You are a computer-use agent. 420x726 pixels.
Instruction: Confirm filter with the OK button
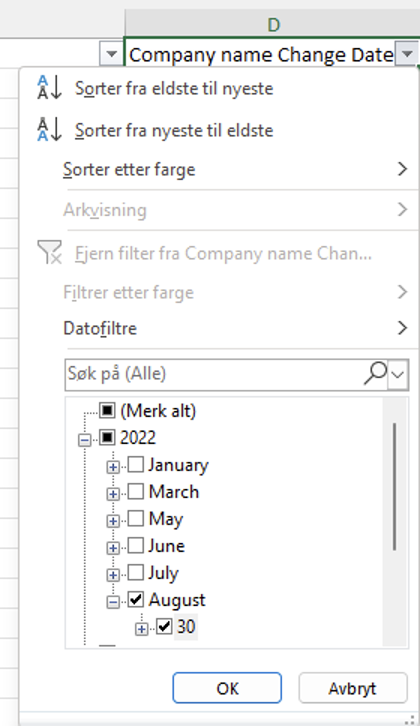227,688
